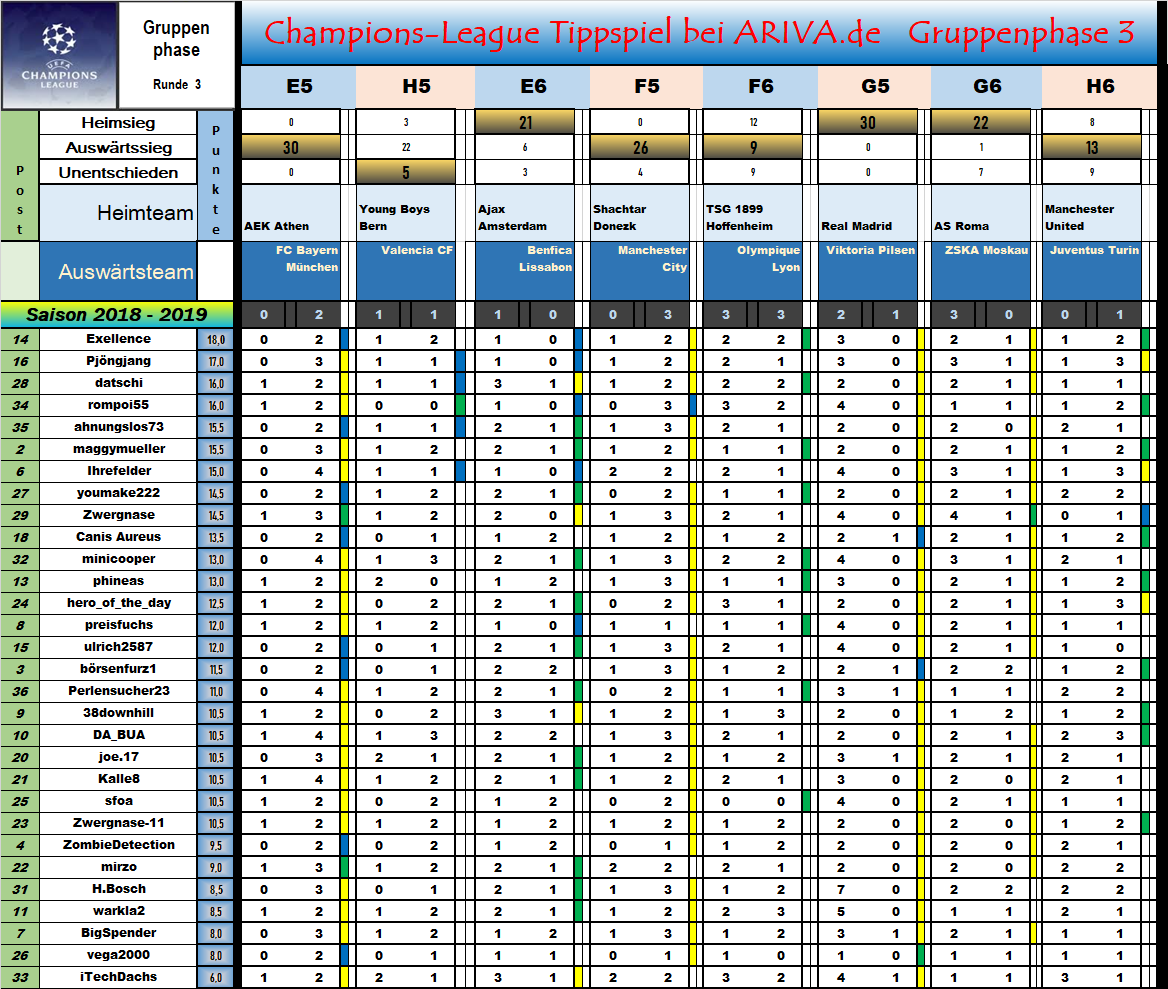Image resolution: width=1168 pixels, height=989 pixels.
Task: Select player 'vega2000' in the ranking
Action: coord(118,955)
